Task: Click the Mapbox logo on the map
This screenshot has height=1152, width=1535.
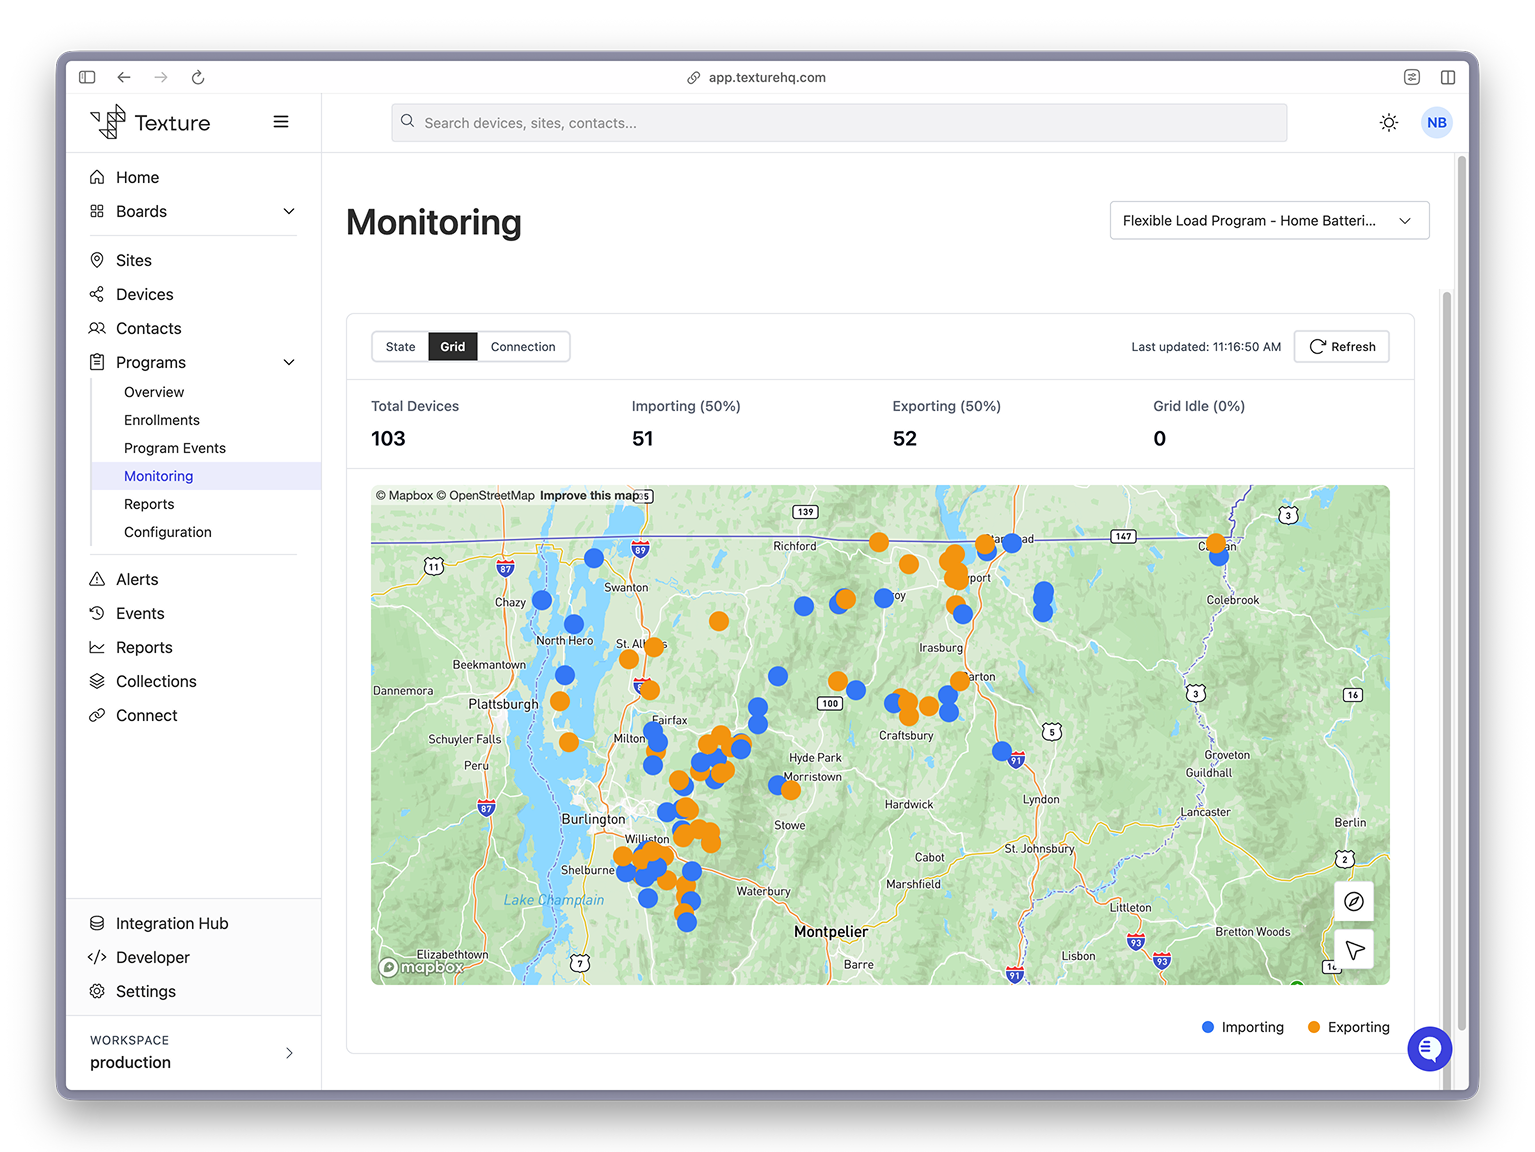Action: [x=421, y=967]
